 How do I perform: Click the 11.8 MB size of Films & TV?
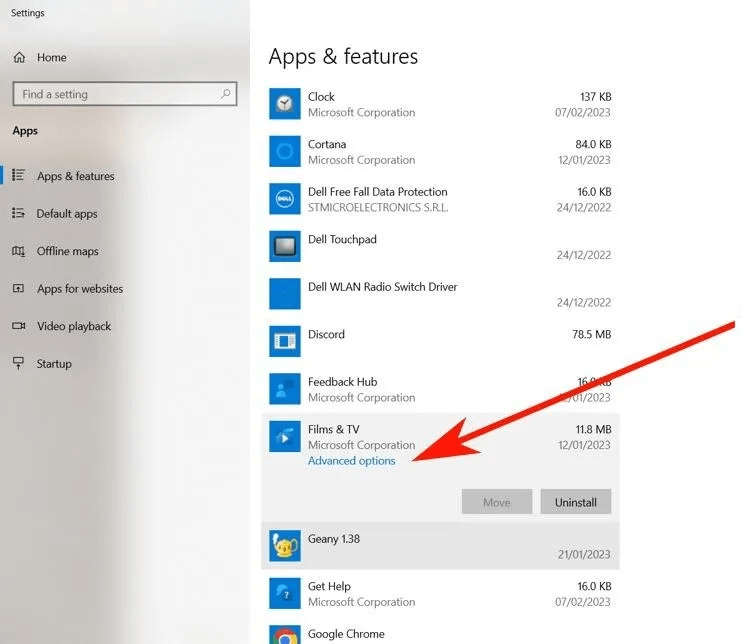[x=593, y=429]
